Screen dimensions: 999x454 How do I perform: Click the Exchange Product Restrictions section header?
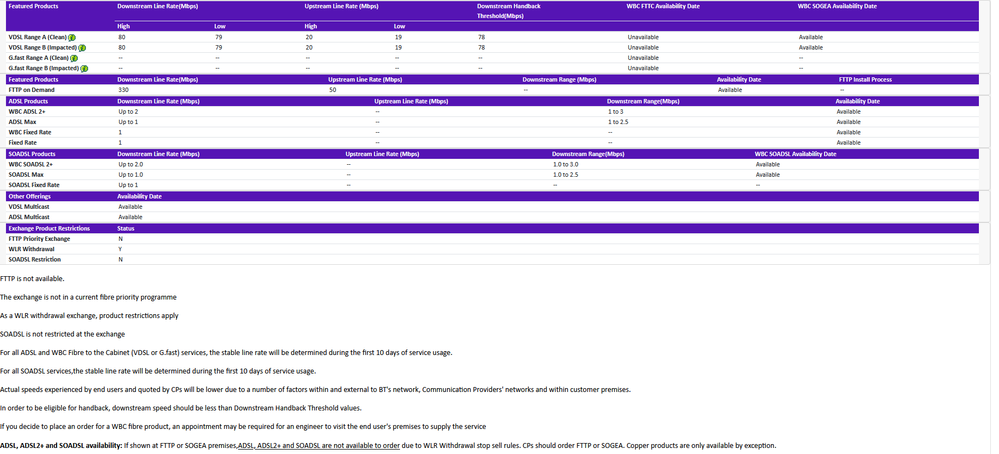49,228
